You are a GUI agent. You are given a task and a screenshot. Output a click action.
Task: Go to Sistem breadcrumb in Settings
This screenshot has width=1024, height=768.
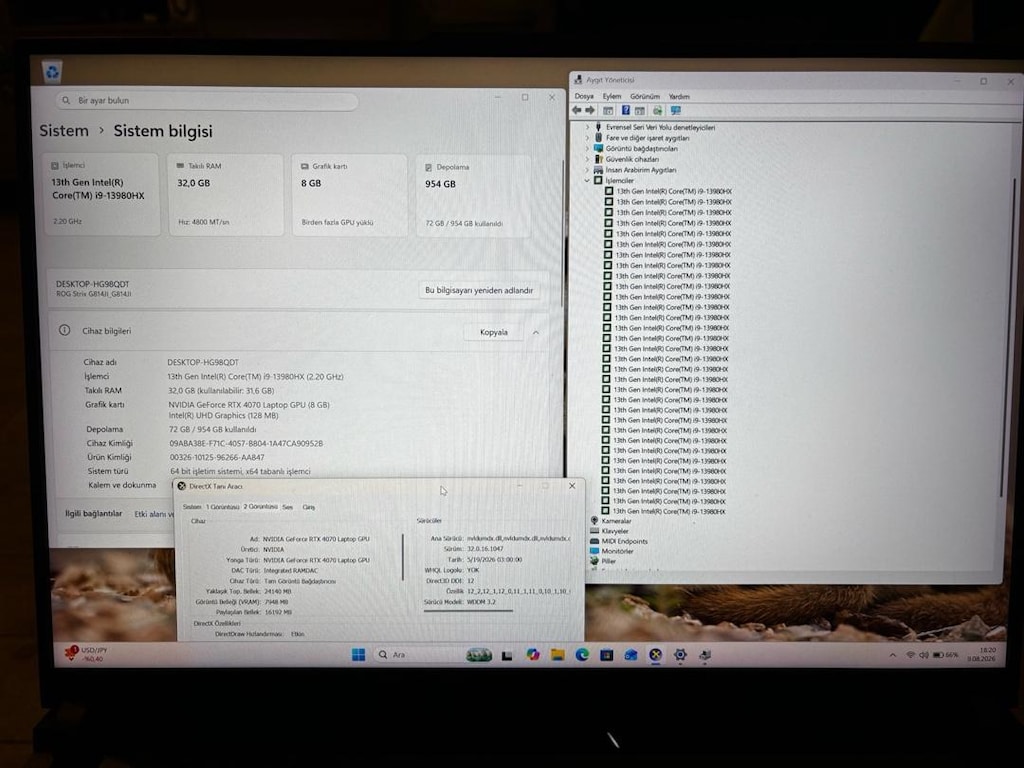[x=64, y=131]
